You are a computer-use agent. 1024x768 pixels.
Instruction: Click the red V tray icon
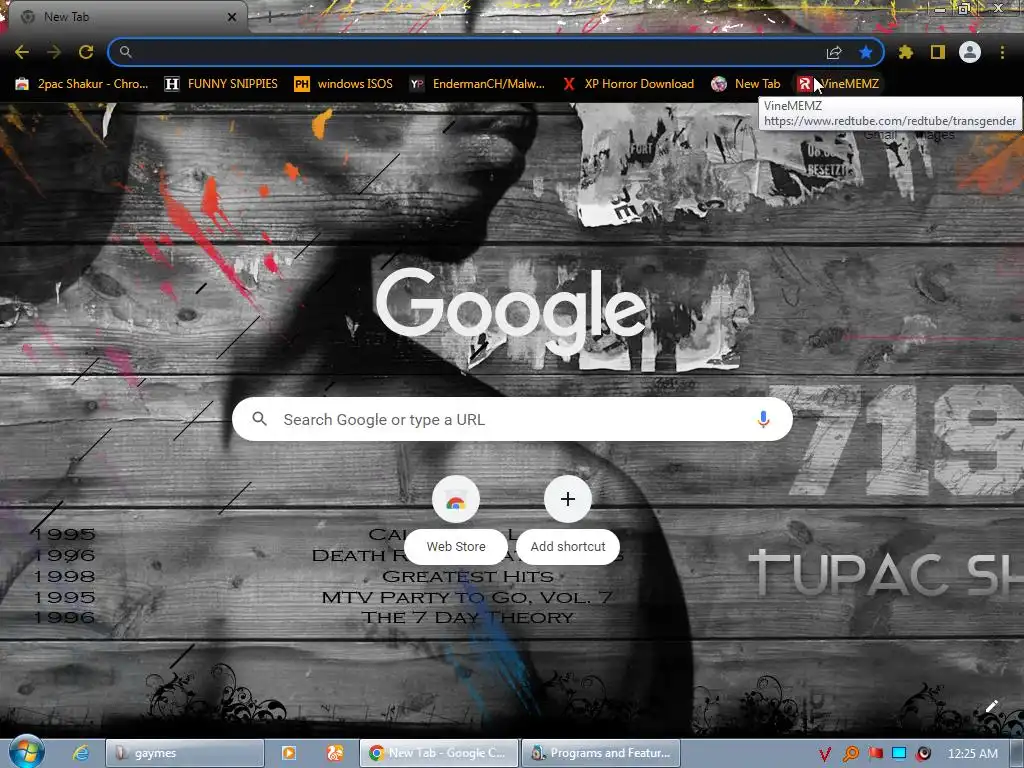point(825,754)
